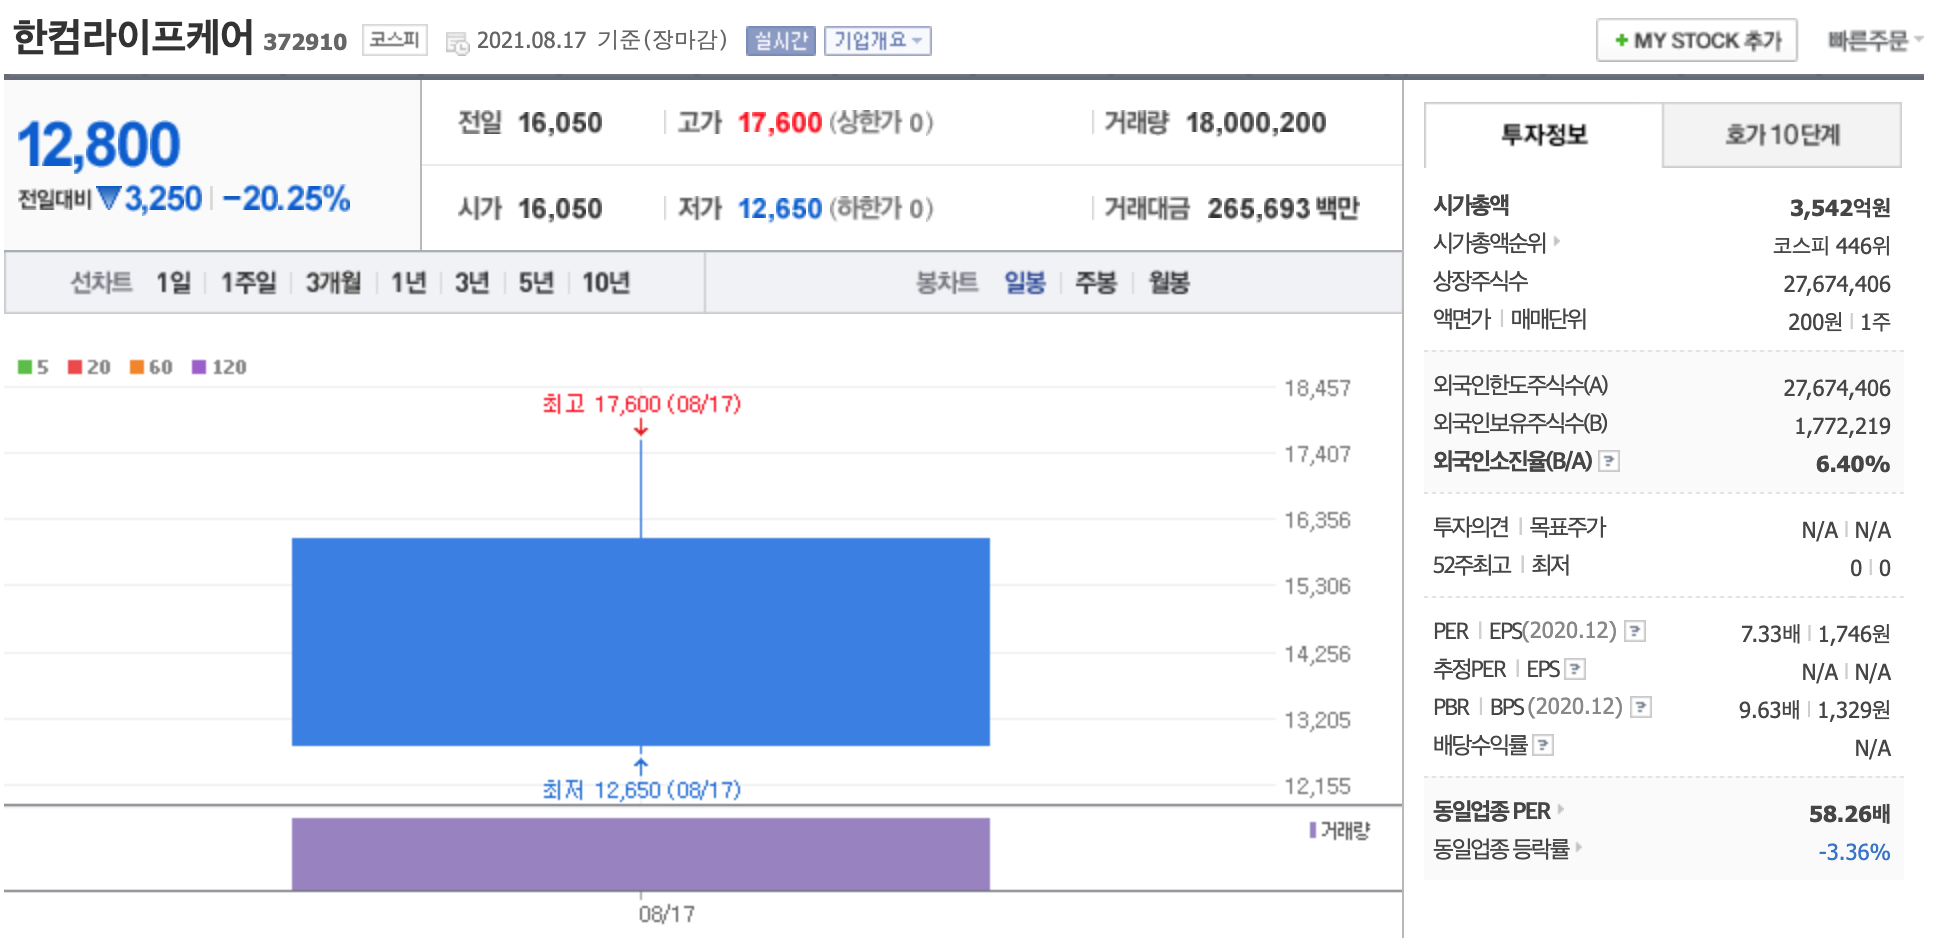Screen dimensions: 1938x938
Task: Click the 코스피 446위 rank value
Action: pyautogui.click(x=1832, y=246)
